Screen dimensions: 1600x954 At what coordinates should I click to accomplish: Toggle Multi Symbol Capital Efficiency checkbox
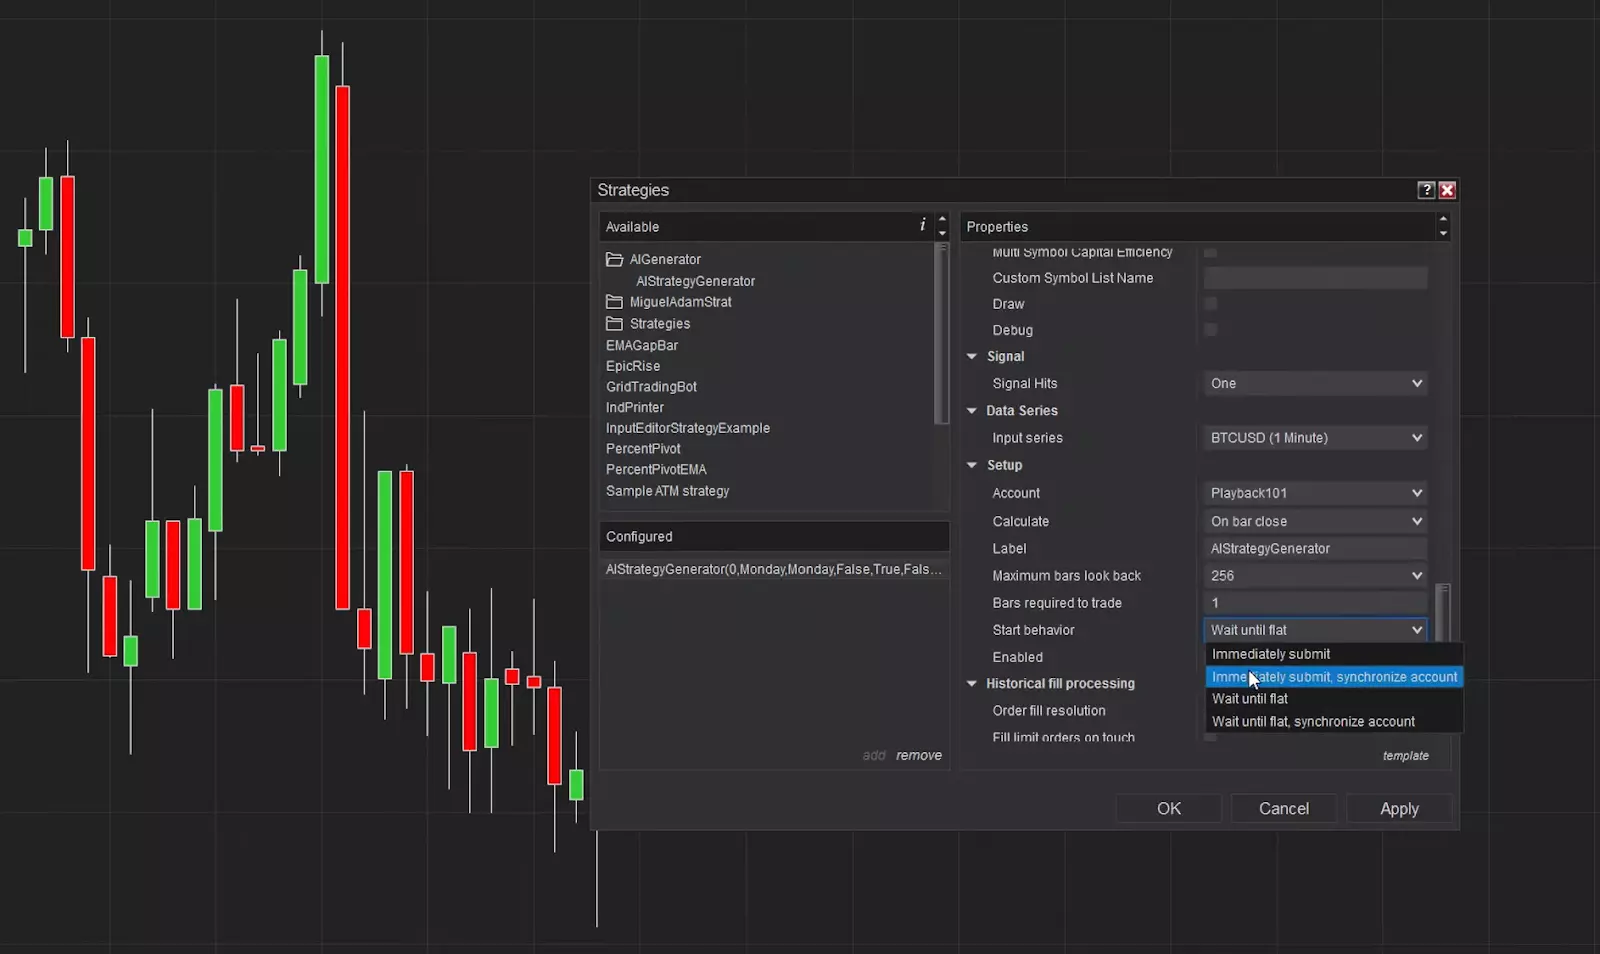click(1211, 252)
